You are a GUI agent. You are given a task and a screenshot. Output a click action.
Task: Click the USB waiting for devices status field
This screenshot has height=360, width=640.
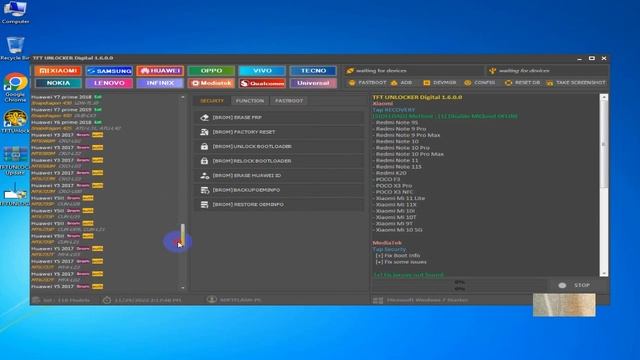click(x=547, y=71)
